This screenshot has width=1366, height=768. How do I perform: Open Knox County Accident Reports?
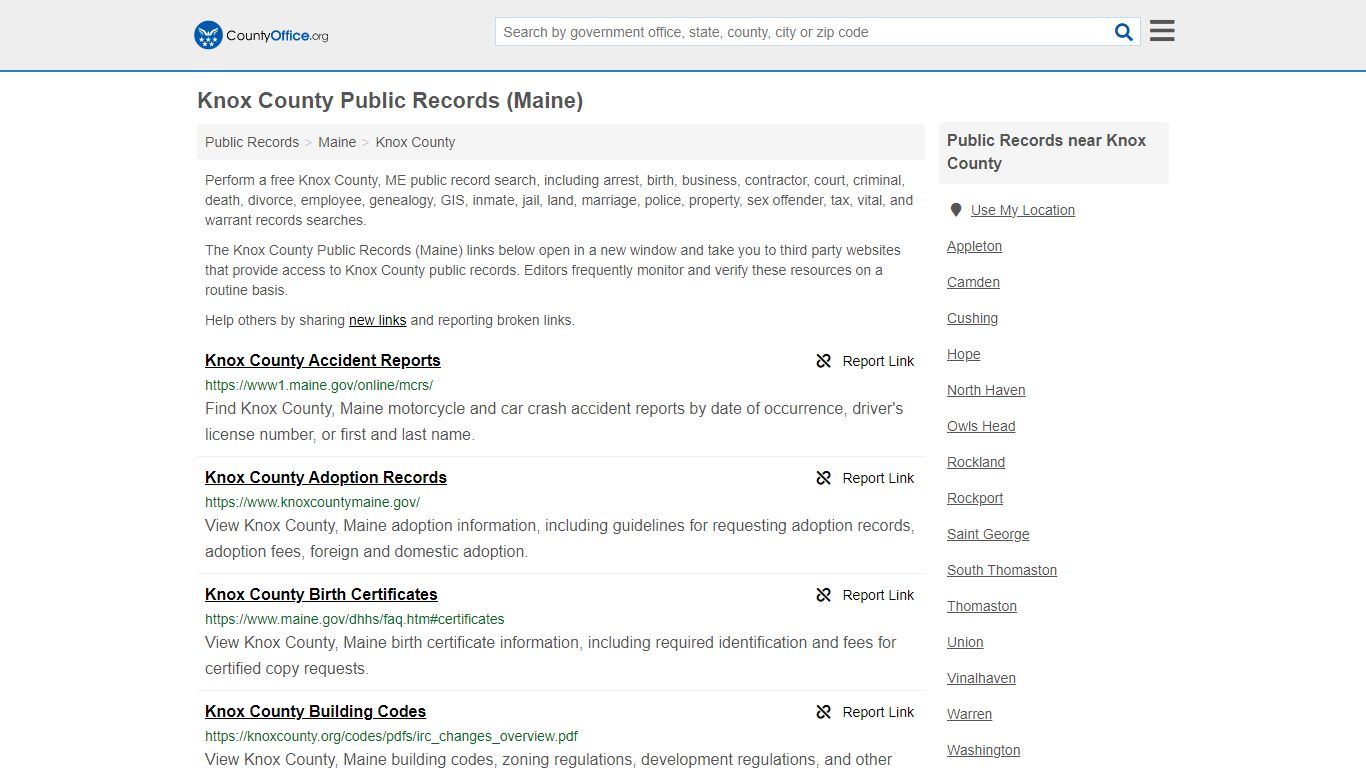pyautogui.click(x=323, y=360)
